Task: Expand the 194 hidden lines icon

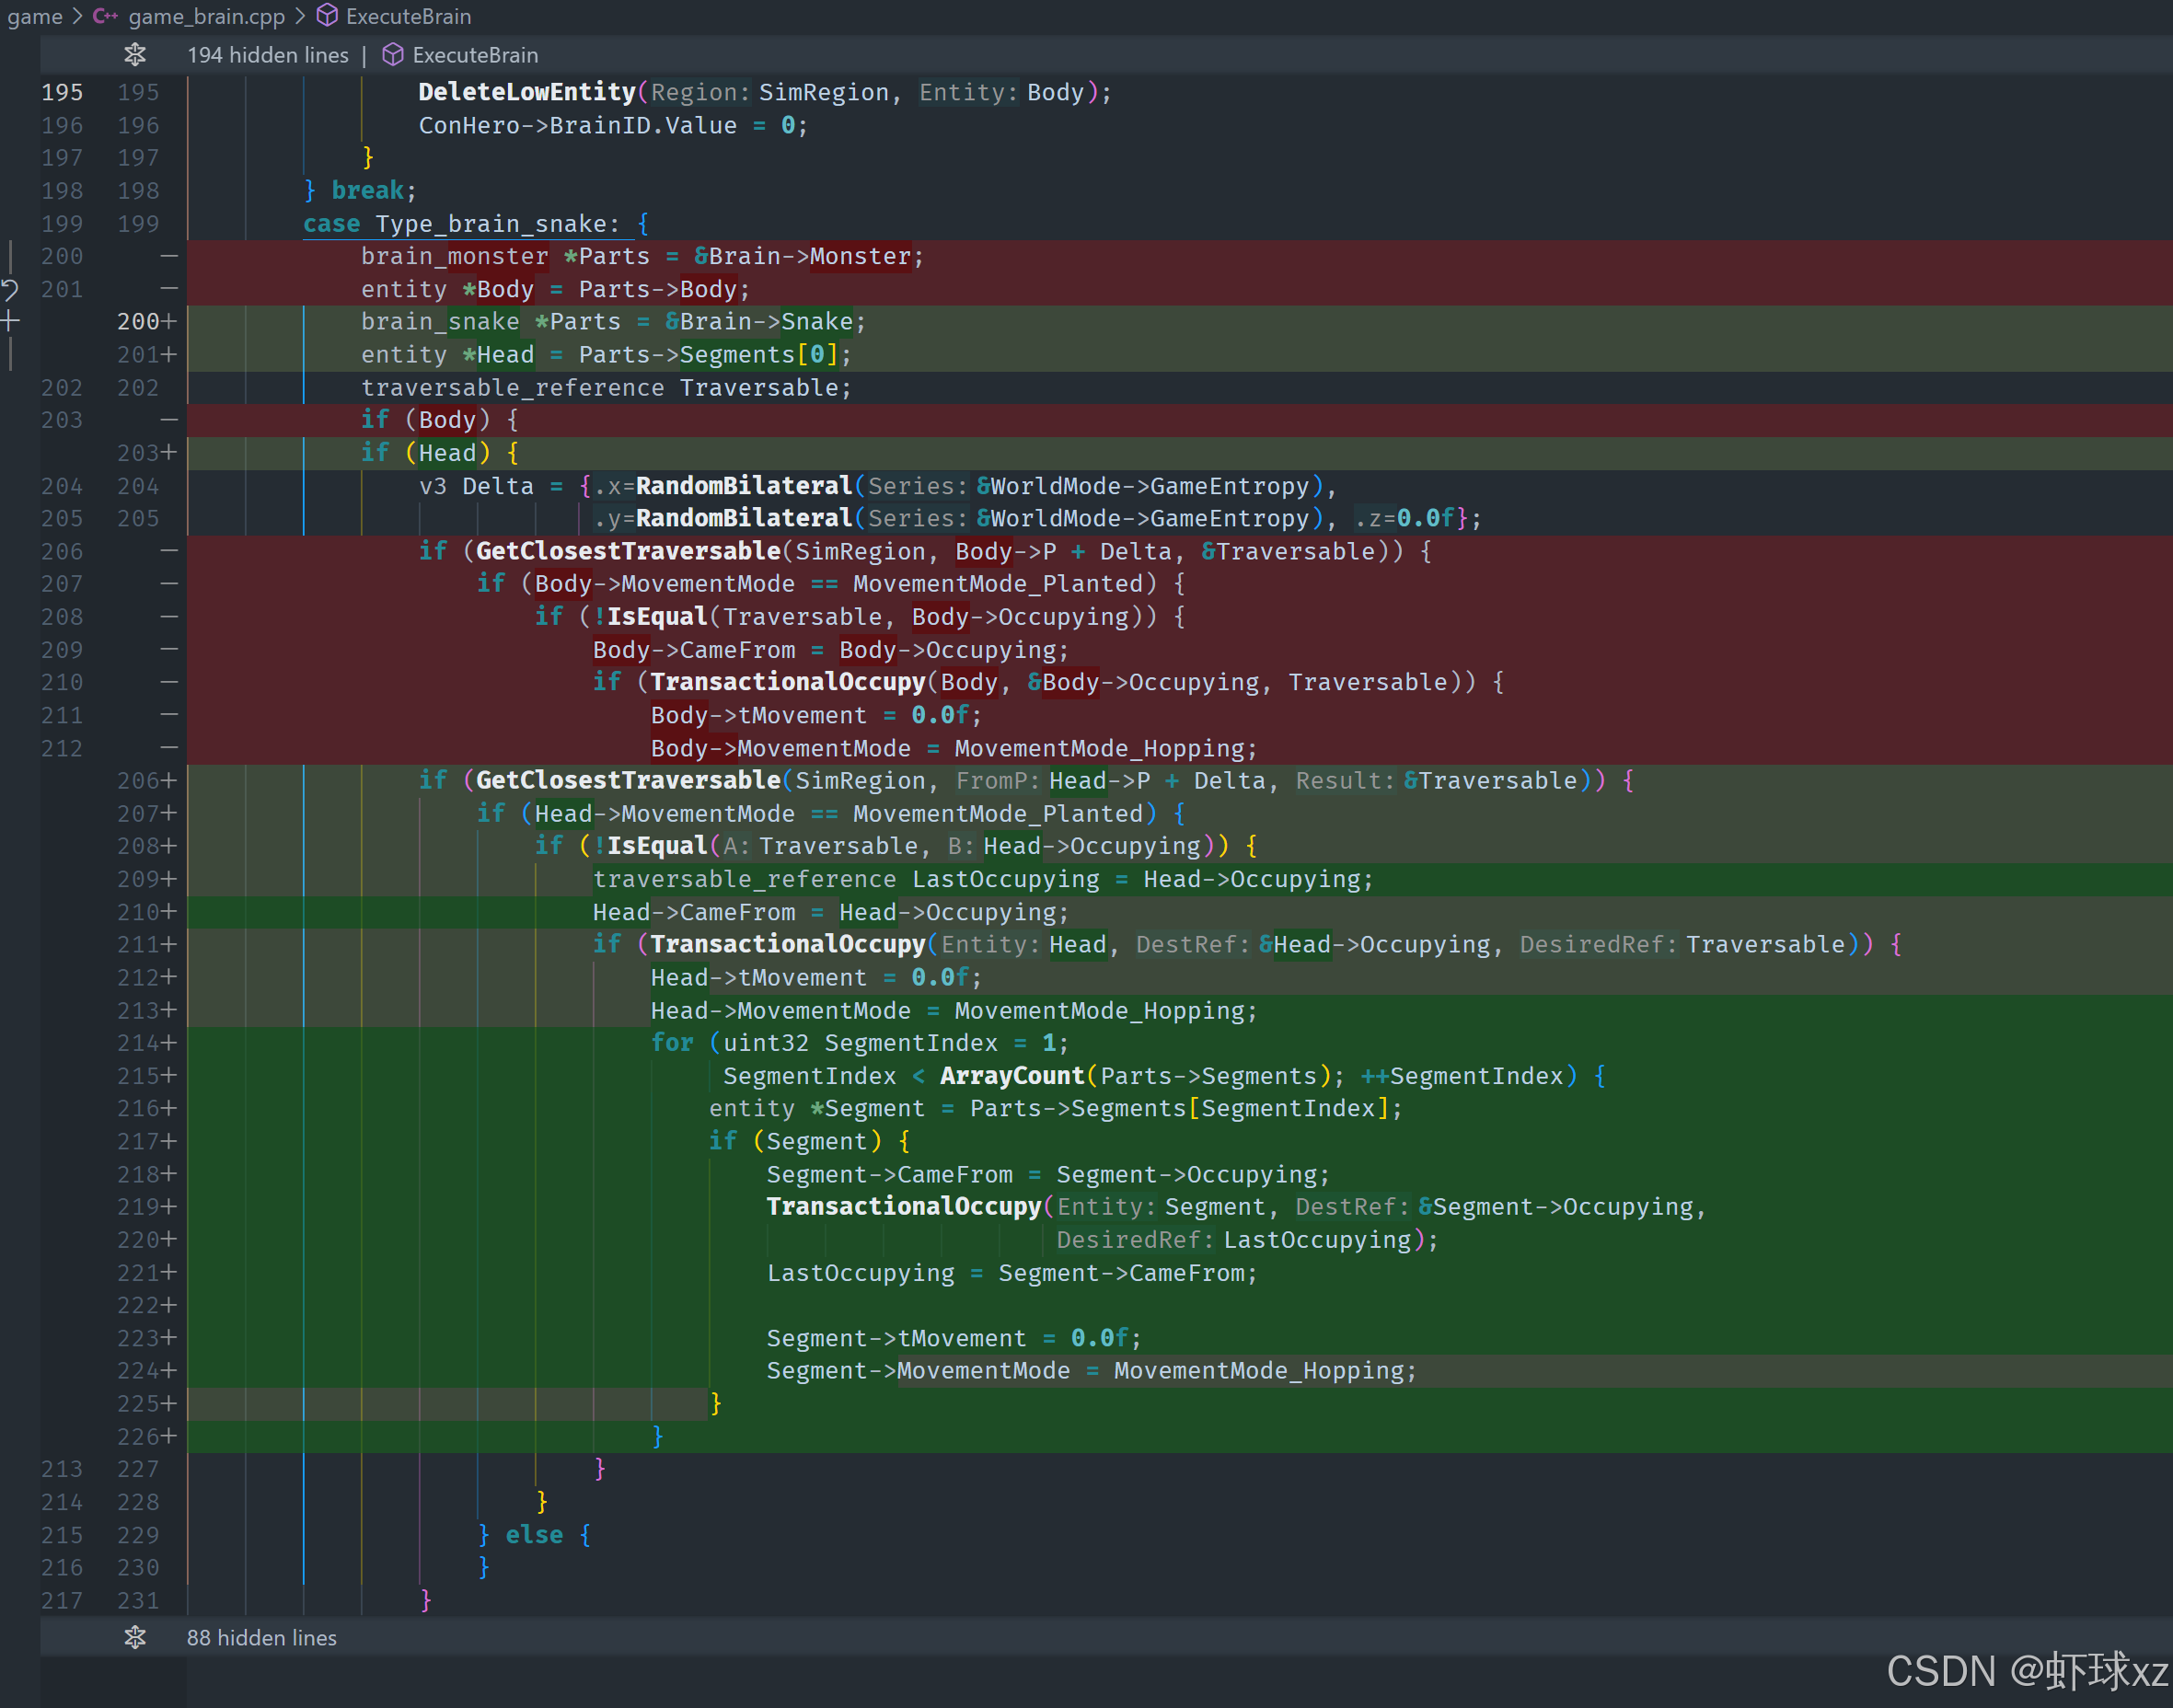Action: (x=135, y=55)
